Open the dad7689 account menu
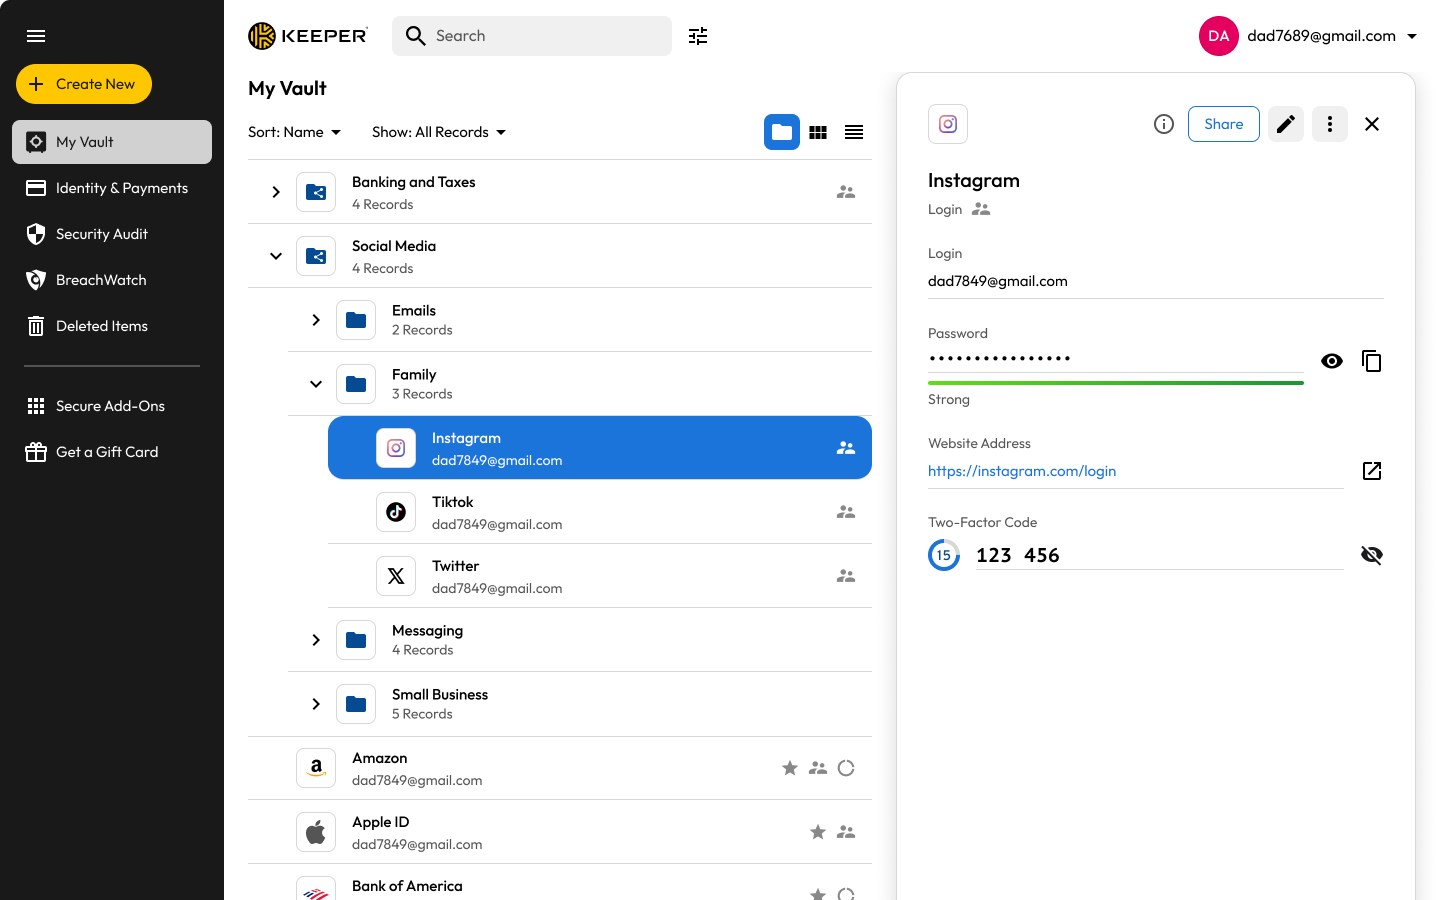The height and width of the screenshot is (900, 1440). [1321, 35]
